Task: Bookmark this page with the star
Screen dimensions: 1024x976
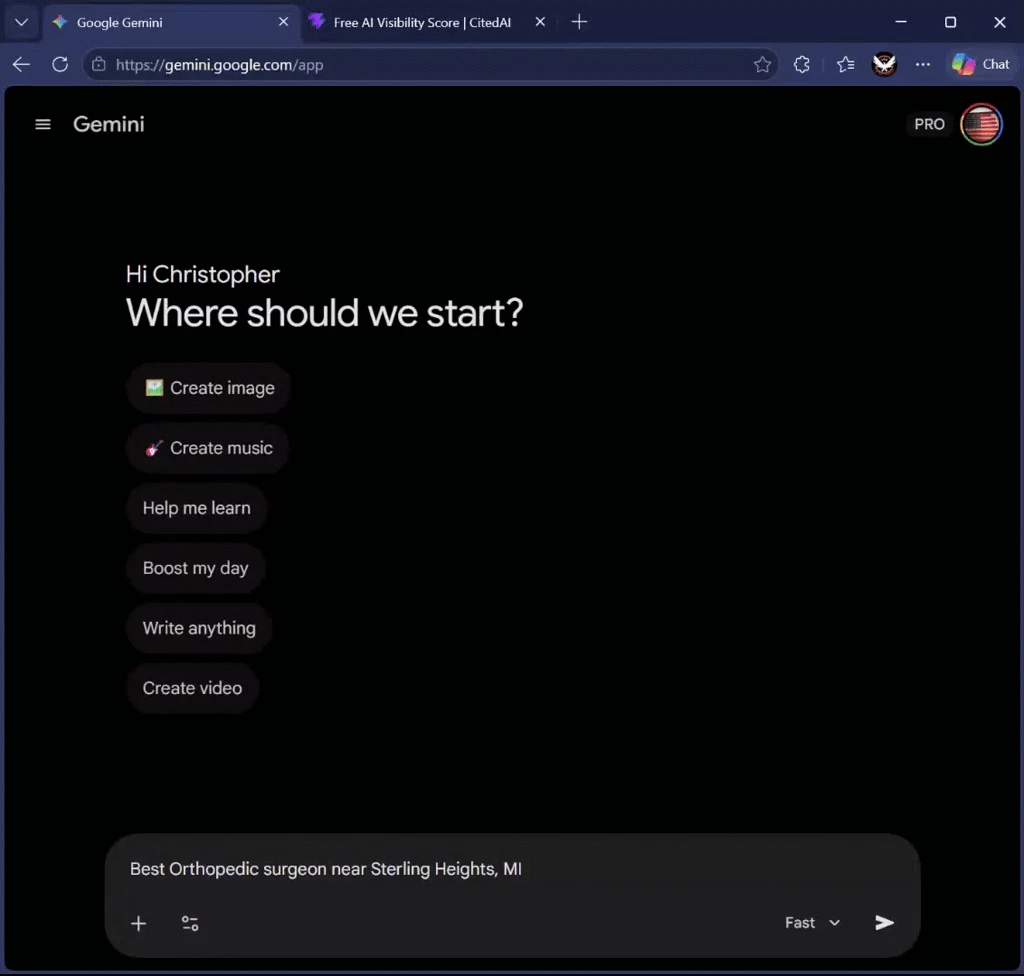Action: [762, 65]
